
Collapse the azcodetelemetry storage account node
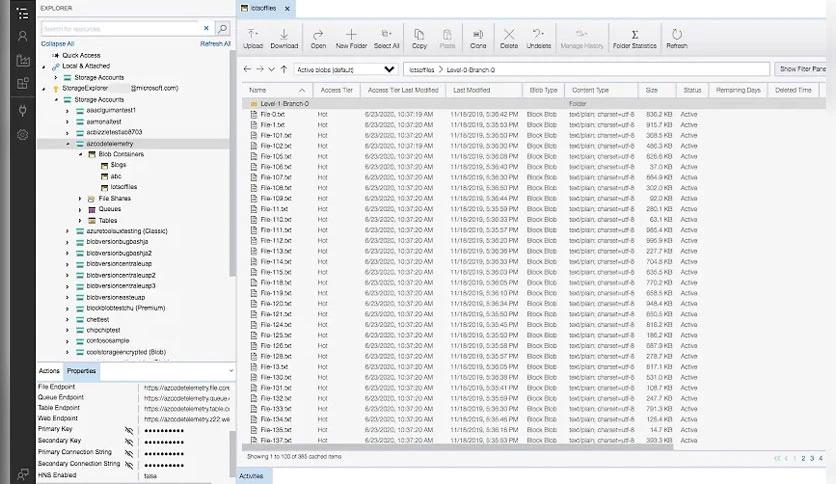[x=67, y=144]
